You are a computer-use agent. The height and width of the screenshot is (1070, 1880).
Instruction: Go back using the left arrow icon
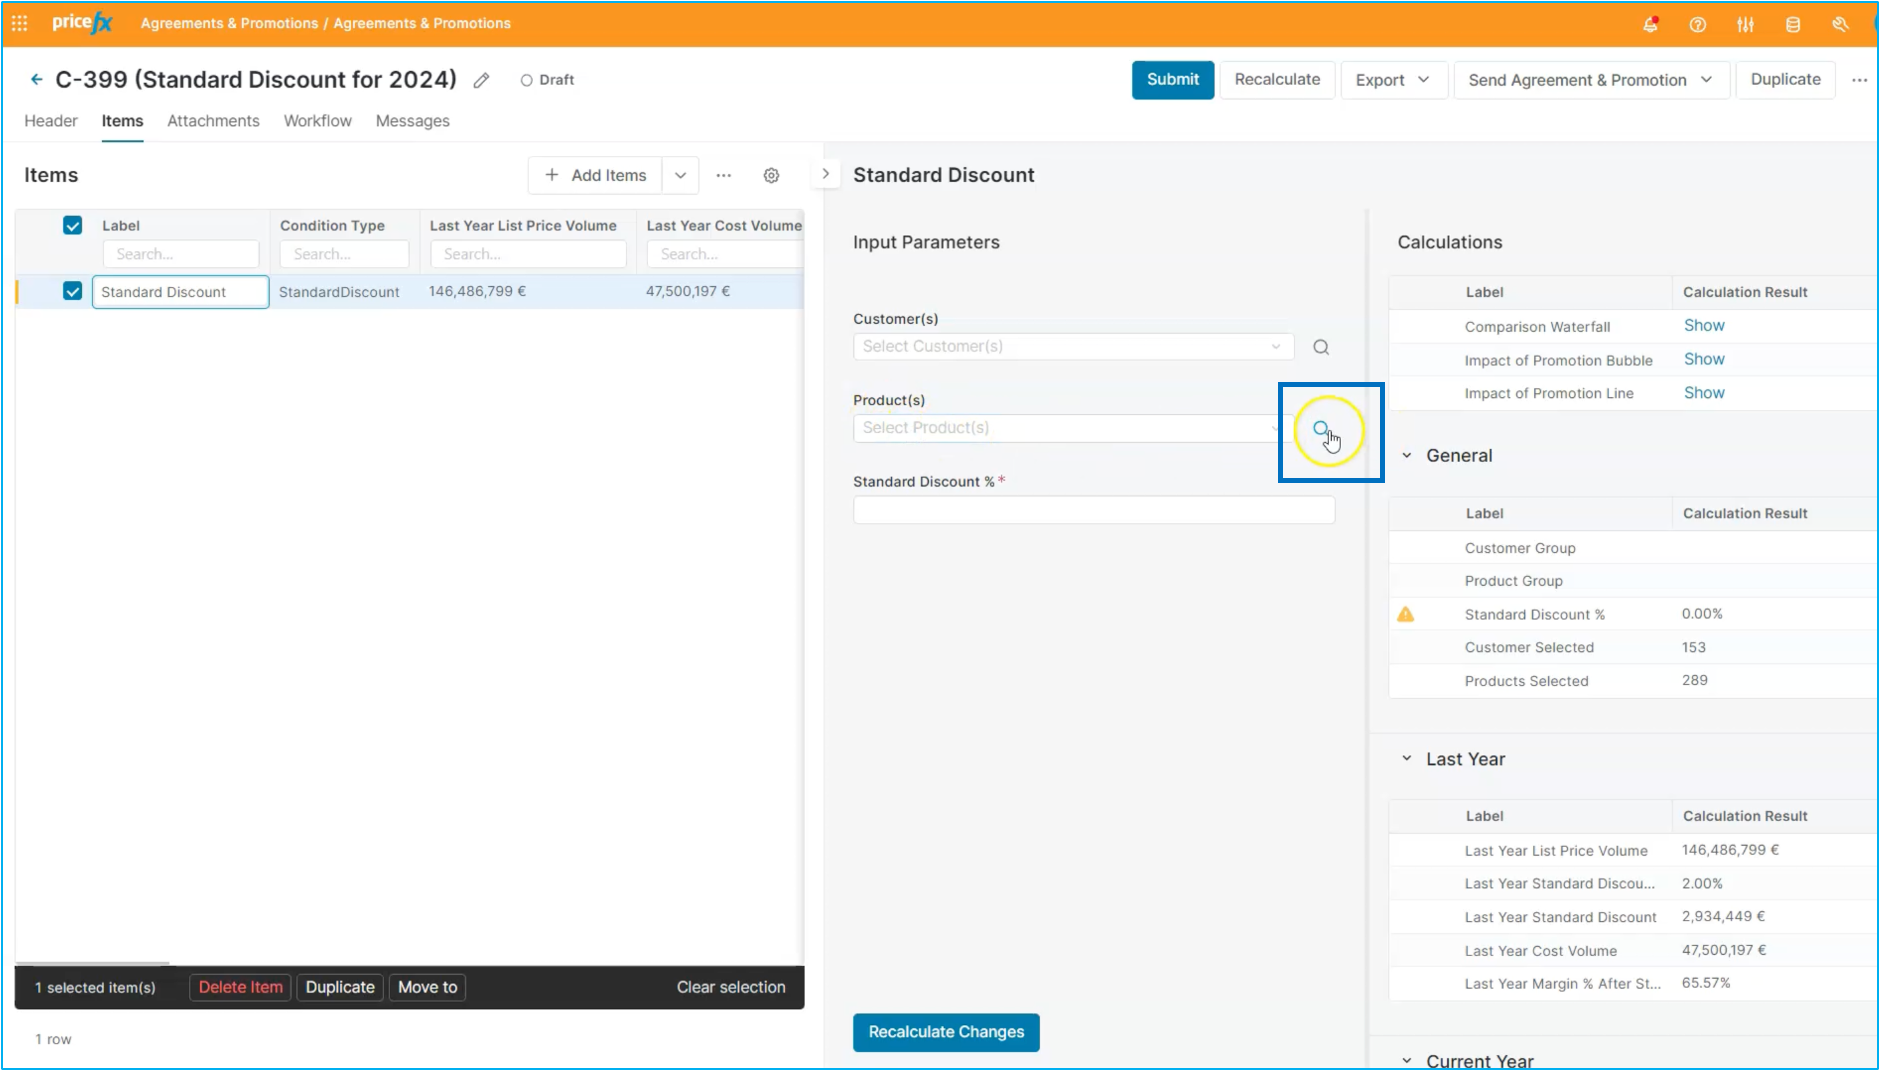pyautogui.click(x=37, y=79)
